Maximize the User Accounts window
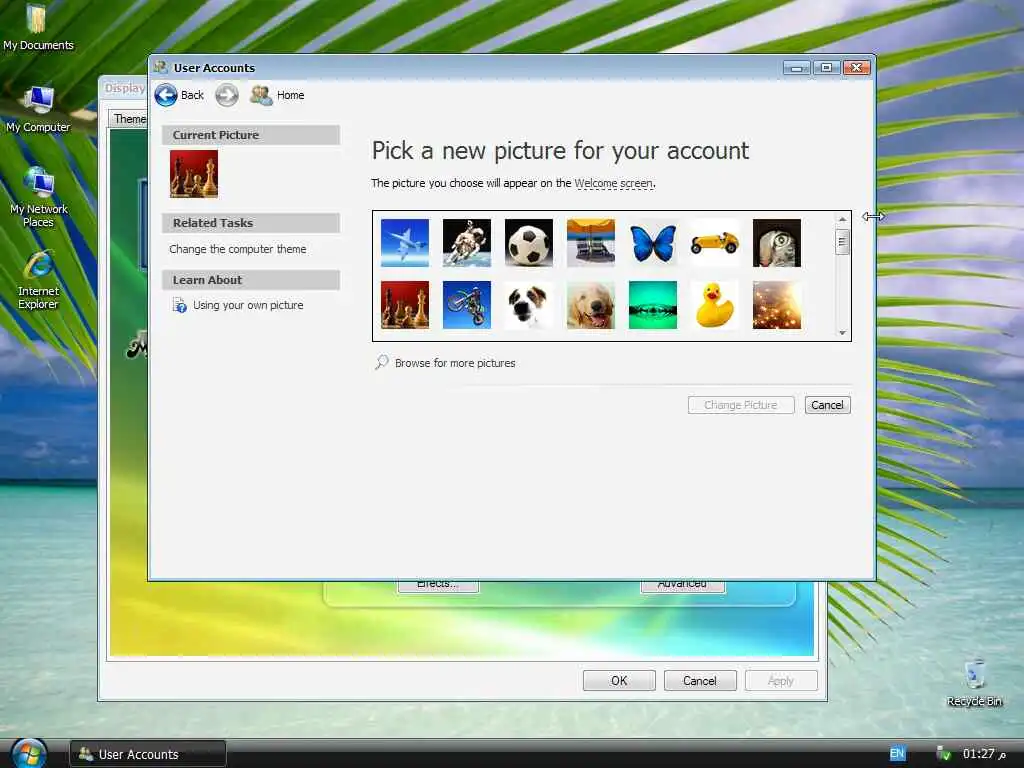 point(826,68)
